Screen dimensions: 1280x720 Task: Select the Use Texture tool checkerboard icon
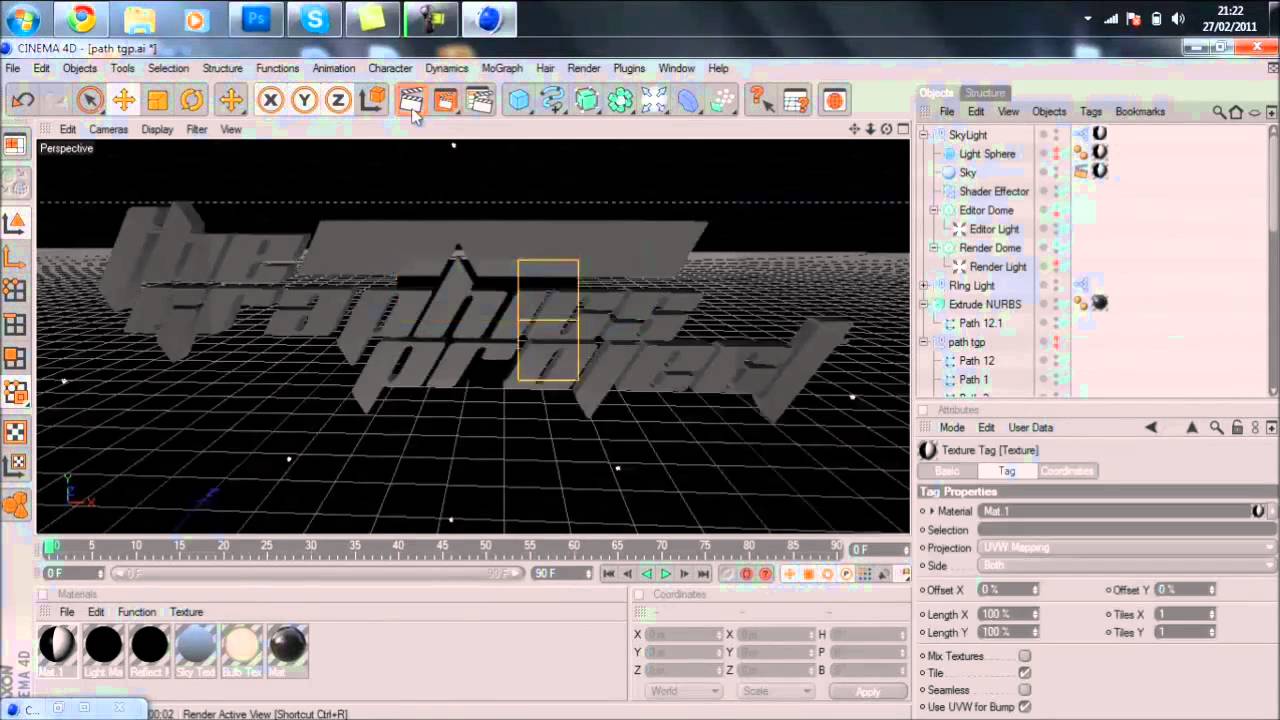pos(16,432)
